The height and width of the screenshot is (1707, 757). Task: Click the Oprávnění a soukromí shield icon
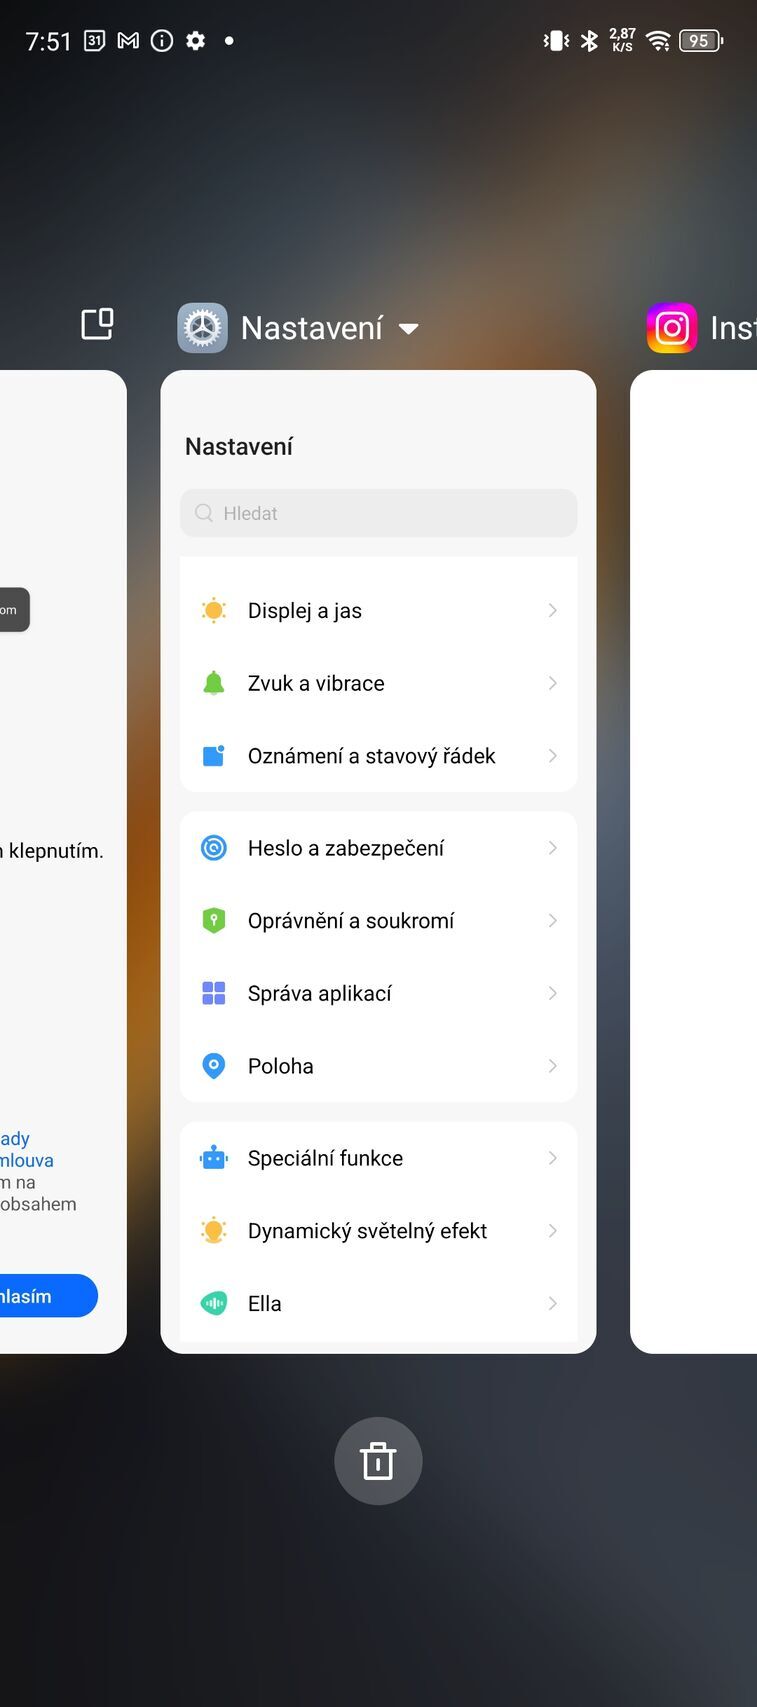214,921
